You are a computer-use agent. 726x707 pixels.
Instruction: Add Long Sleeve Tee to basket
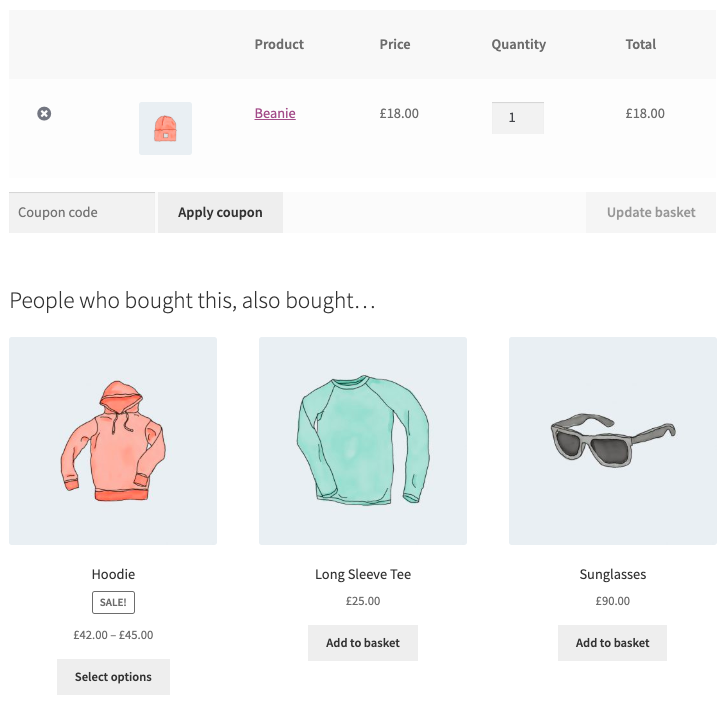[363, 643]
